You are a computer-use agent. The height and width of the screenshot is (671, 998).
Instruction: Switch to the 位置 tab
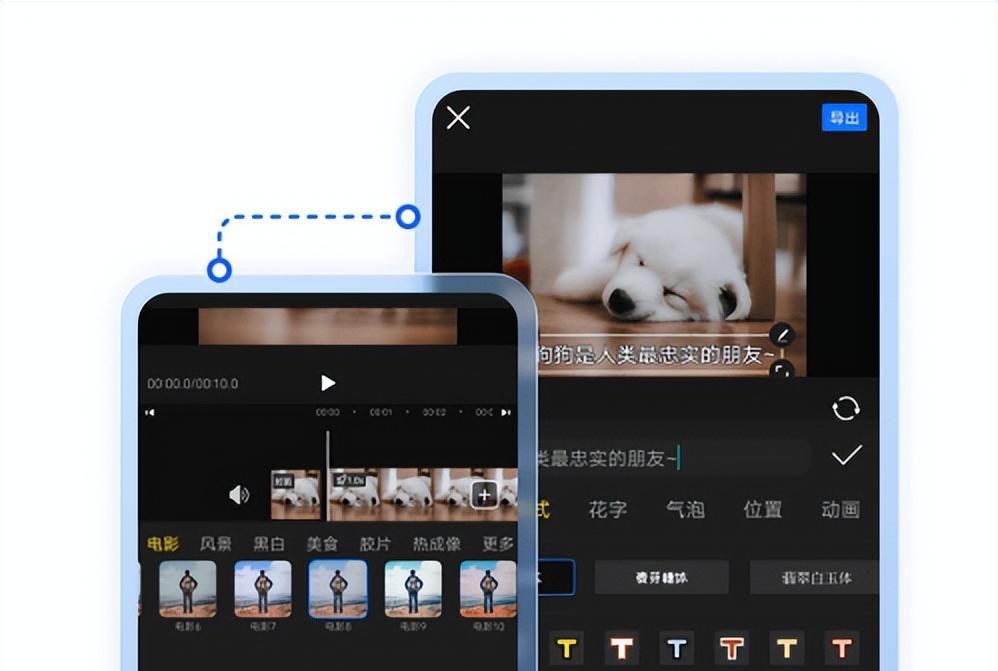click(x=763, y=509)
